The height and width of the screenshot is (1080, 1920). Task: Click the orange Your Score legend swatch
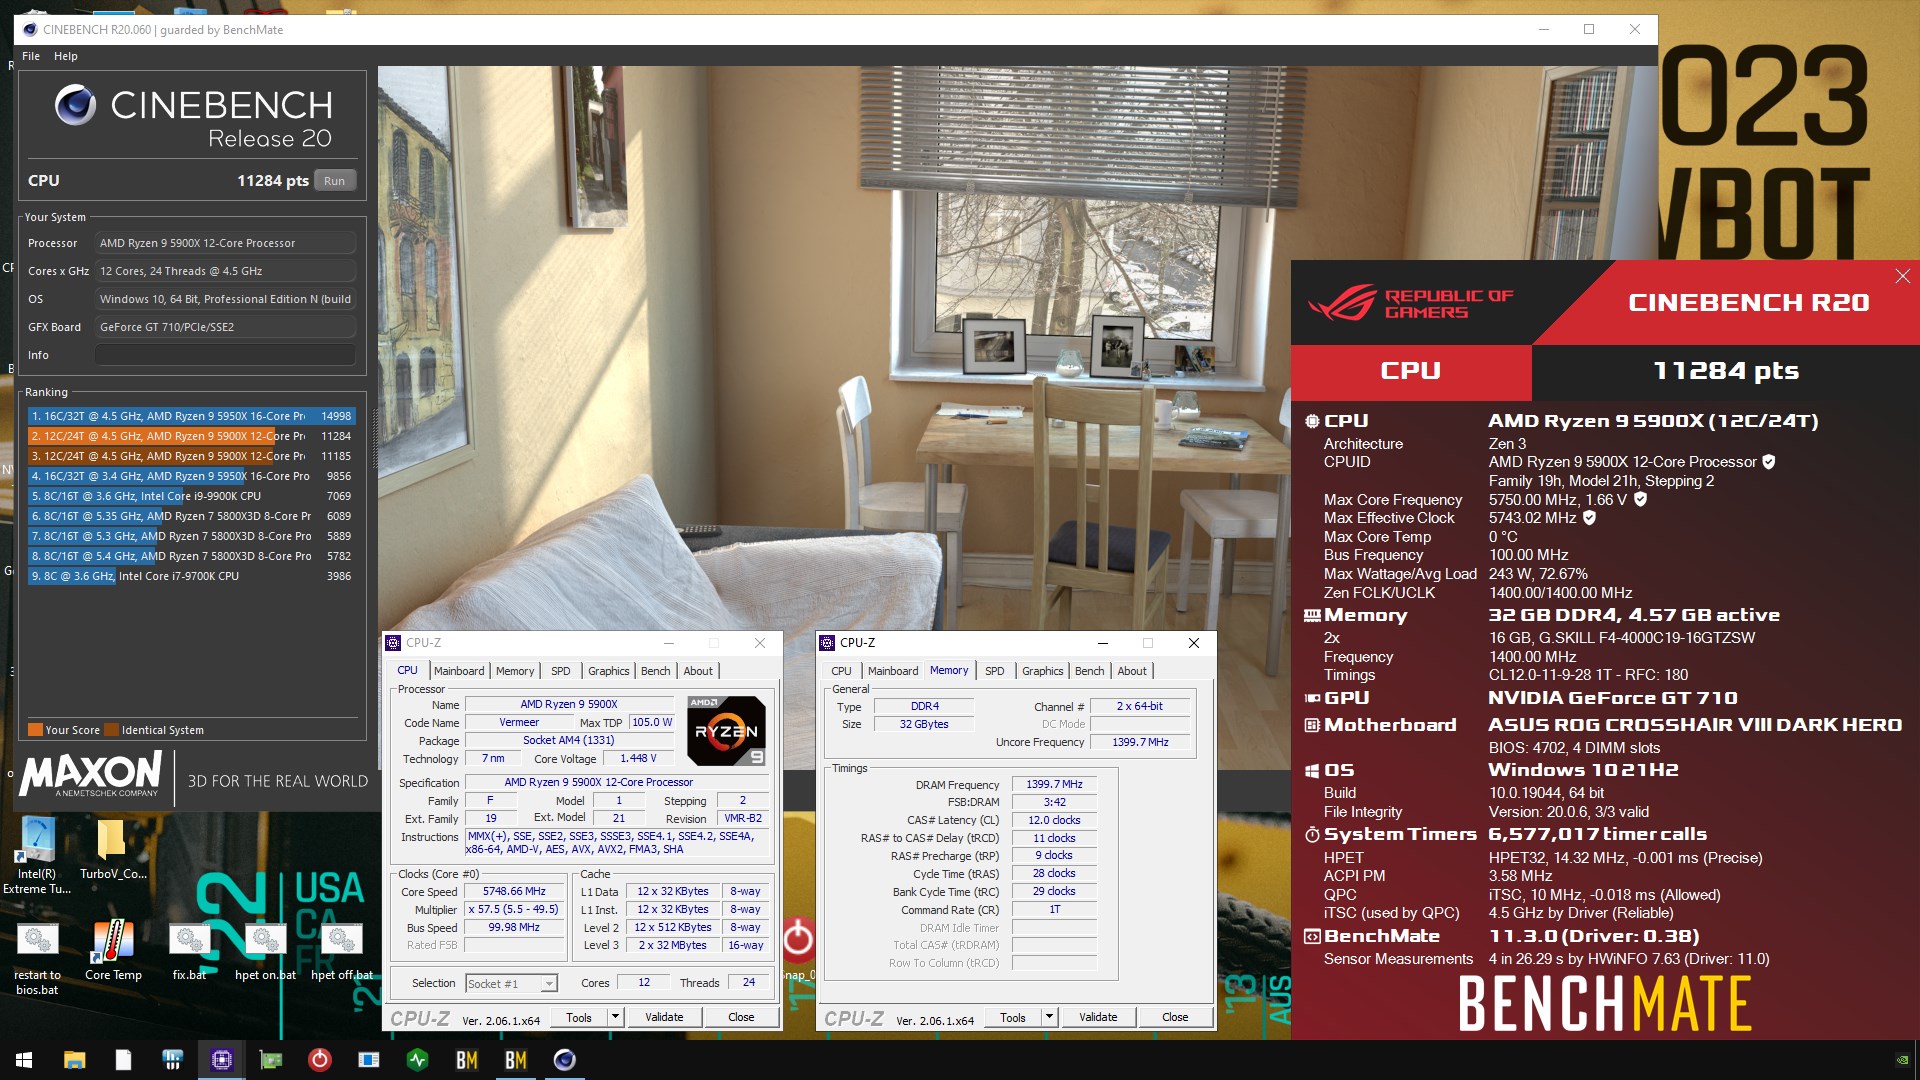35,730
